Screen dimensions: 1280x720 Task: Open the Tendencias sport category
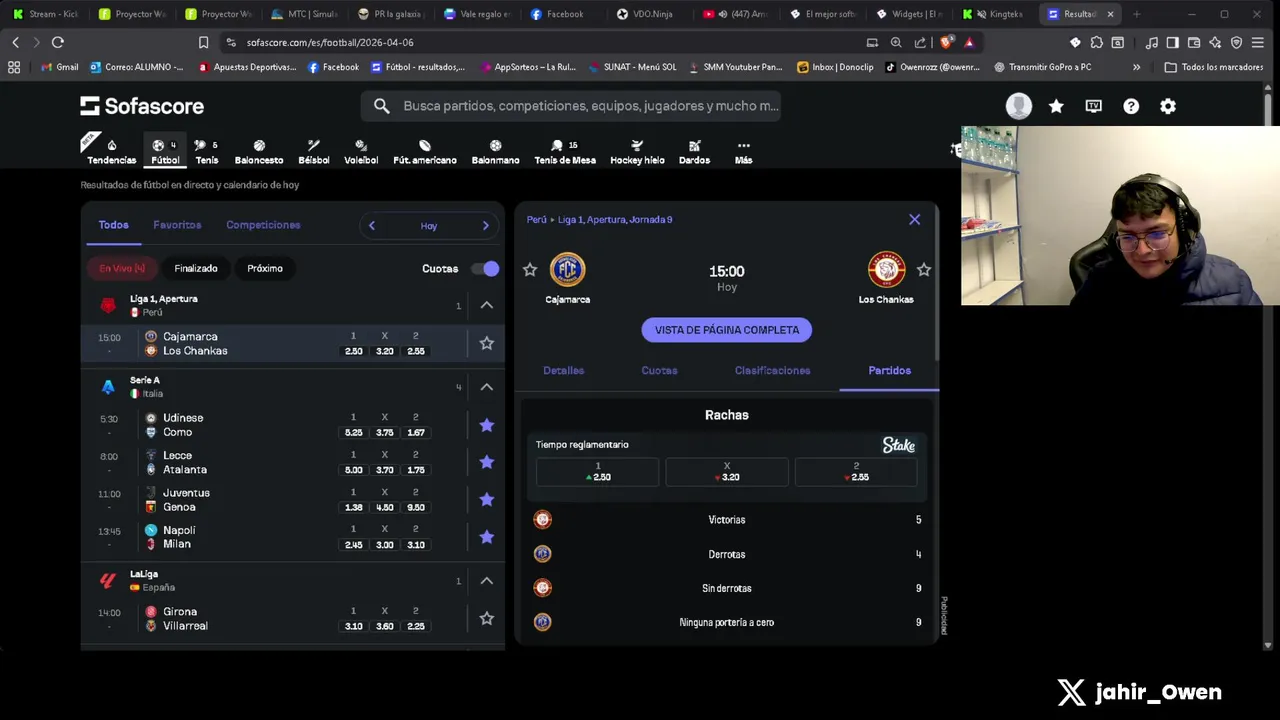click(111, 152)
